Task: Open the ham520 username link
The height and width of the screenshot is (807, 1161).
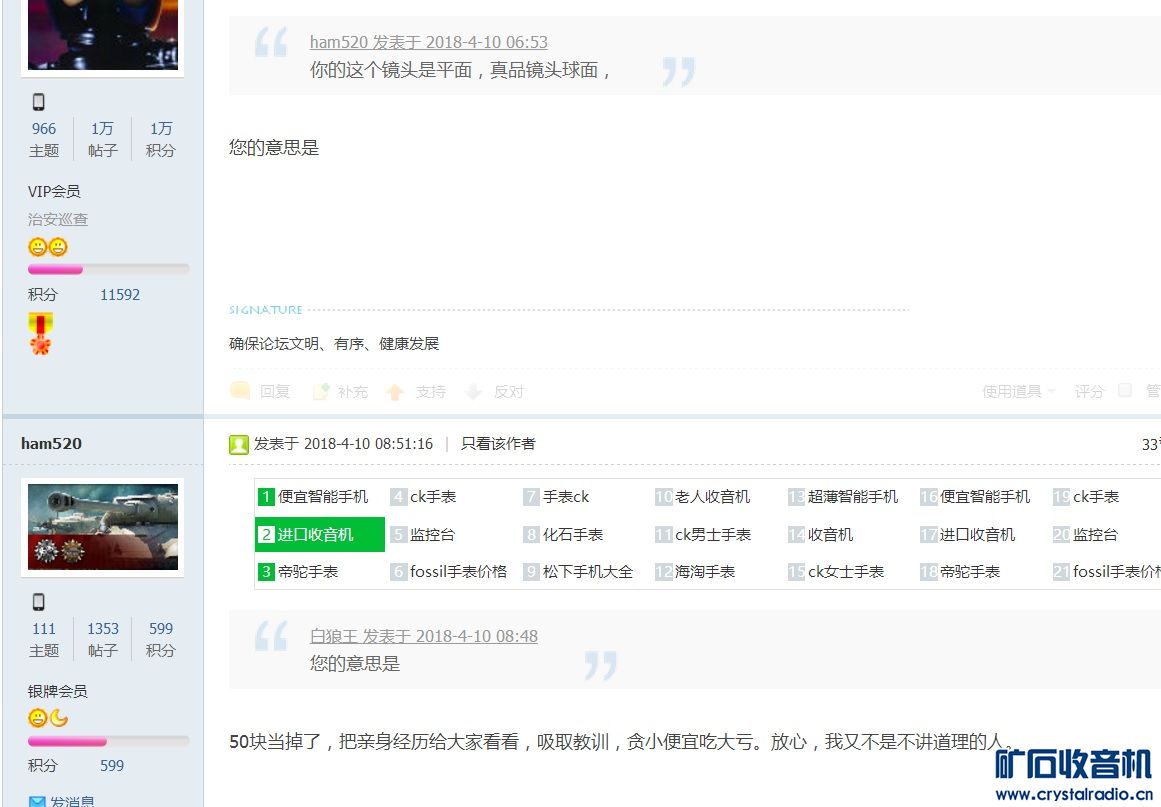Action: [51, 443]
